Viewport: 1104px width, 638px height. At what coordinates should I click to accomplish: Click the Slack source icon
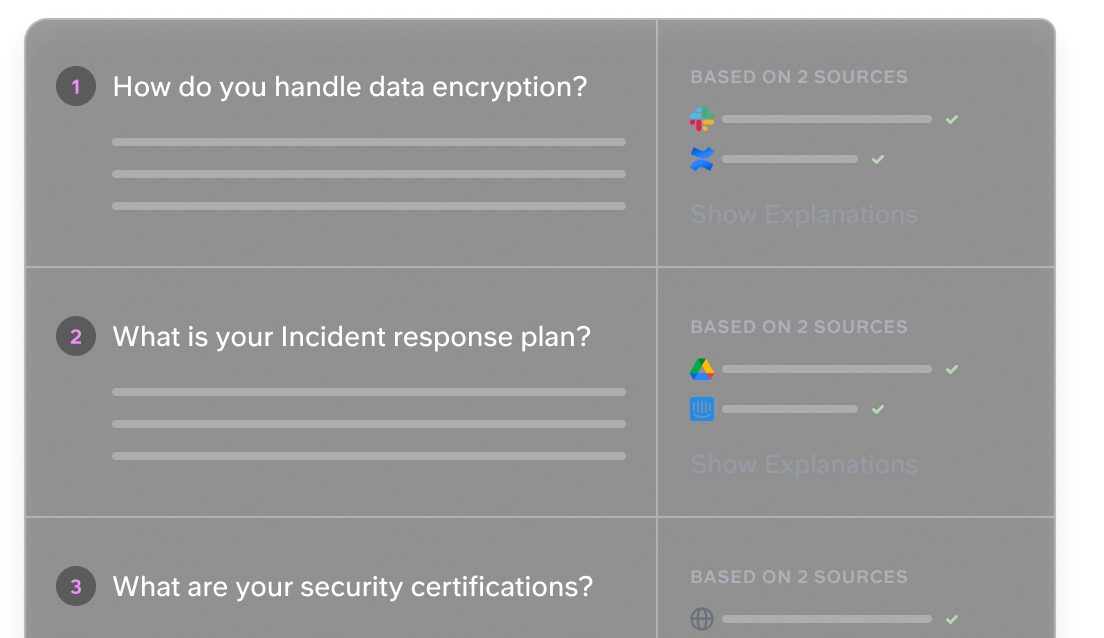pos(702,120)
